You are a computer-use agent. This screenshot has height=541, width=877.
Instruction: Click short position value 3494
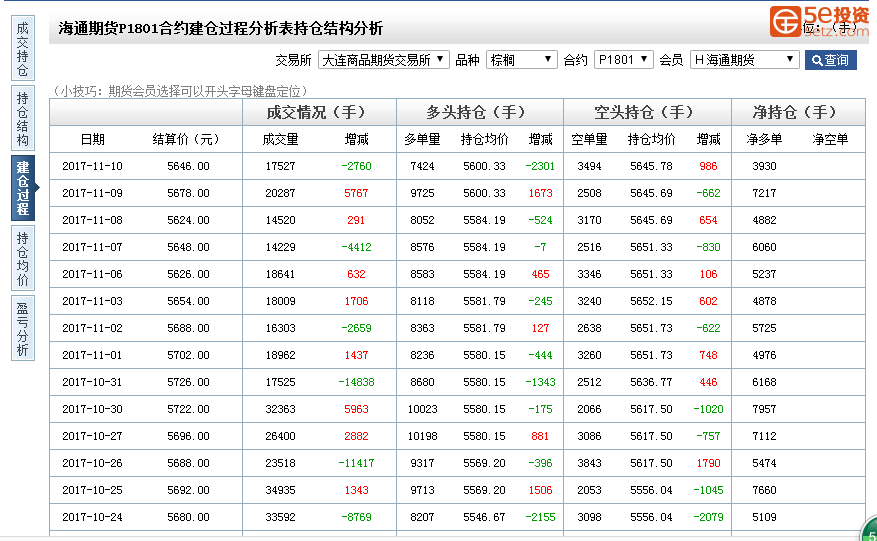pyautogui.click(x=590, y=166)
